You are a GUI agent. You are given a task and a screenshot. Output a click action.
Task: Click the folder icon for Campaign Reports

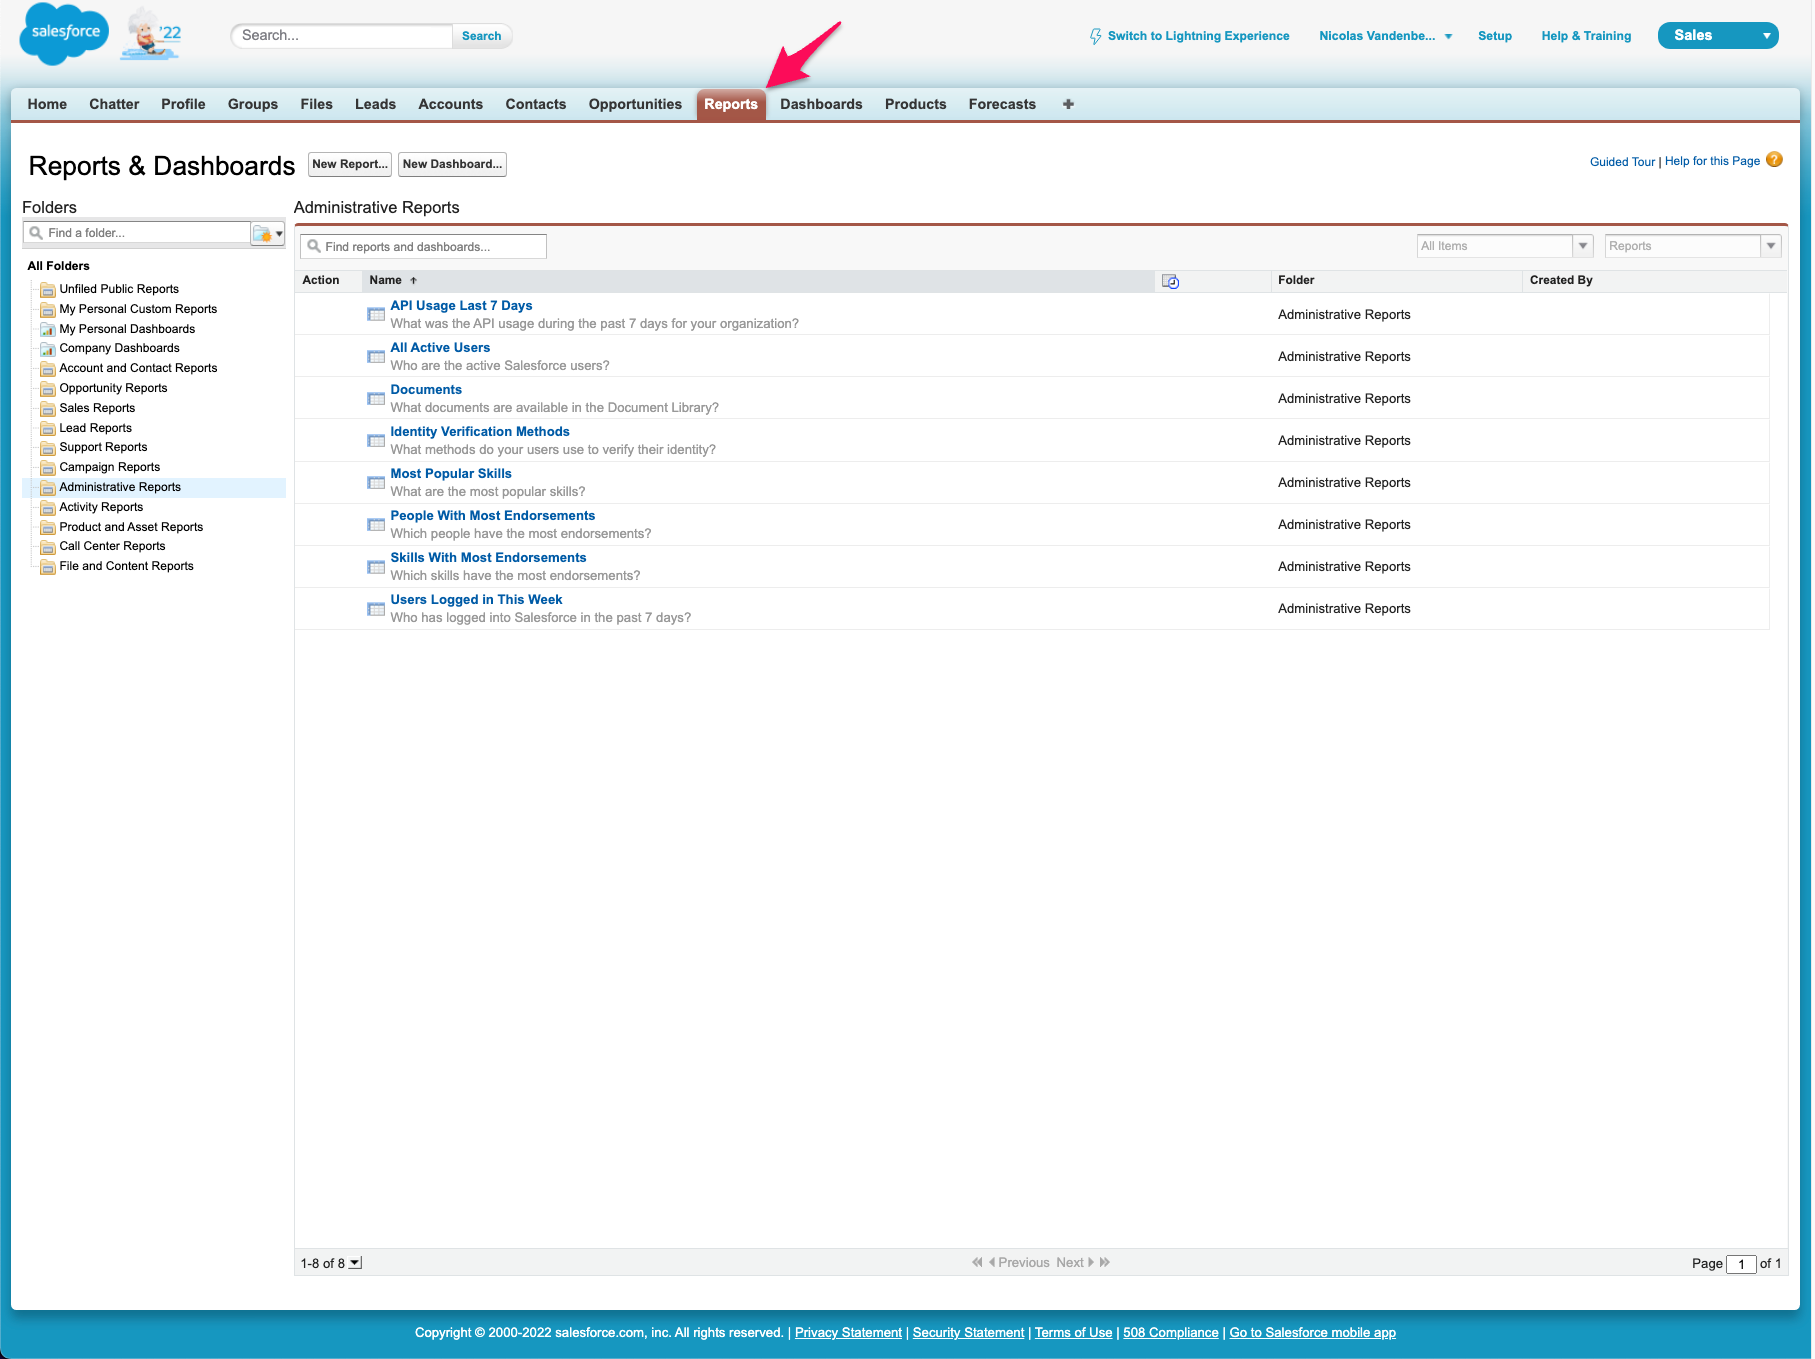coord(47,468)
